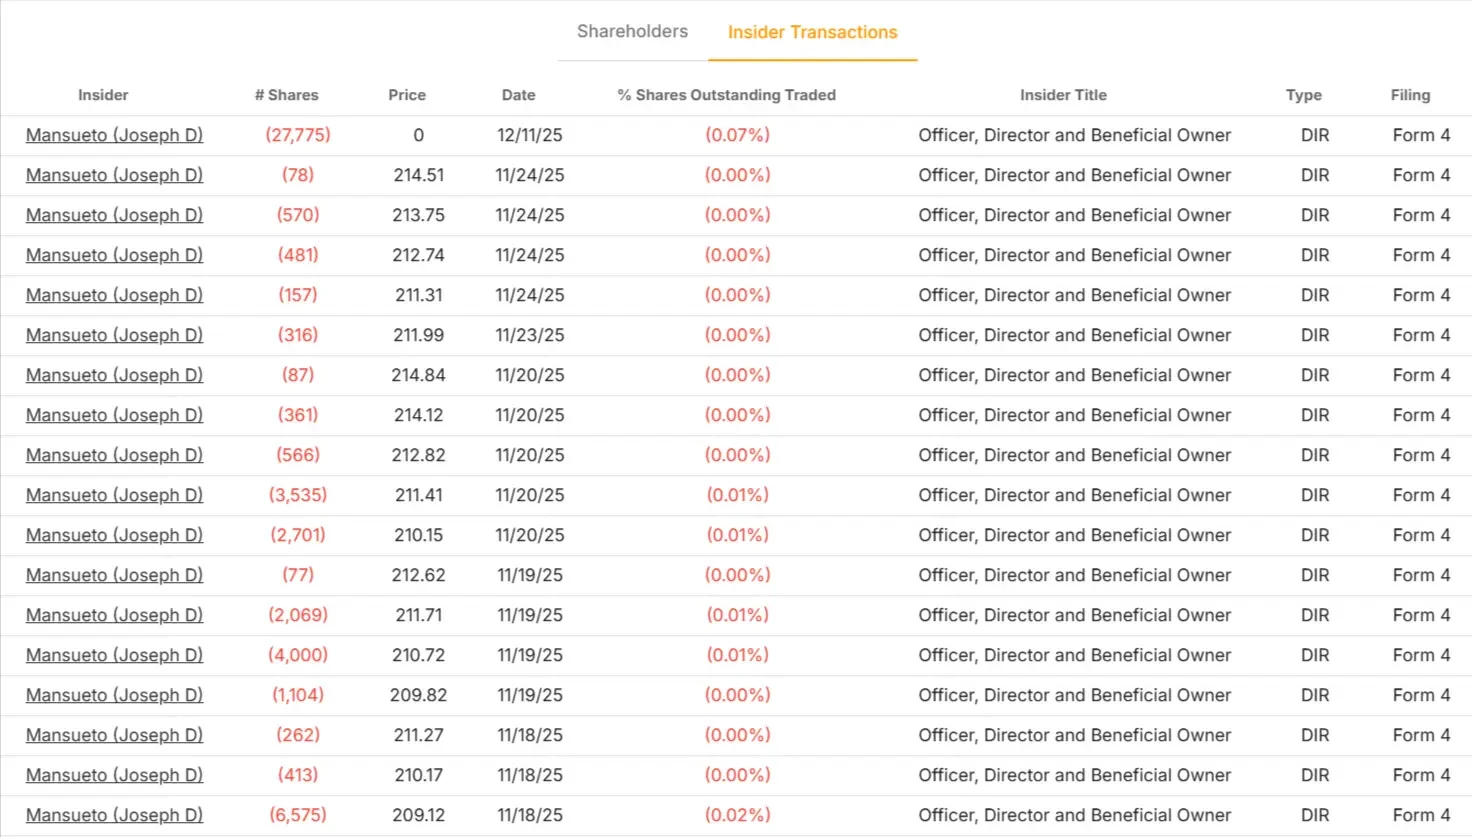Viewport: 1472px width, 837px height.
Task: Open the insider profile on the 11/24/25 (78) row
Action: point(114,175)
